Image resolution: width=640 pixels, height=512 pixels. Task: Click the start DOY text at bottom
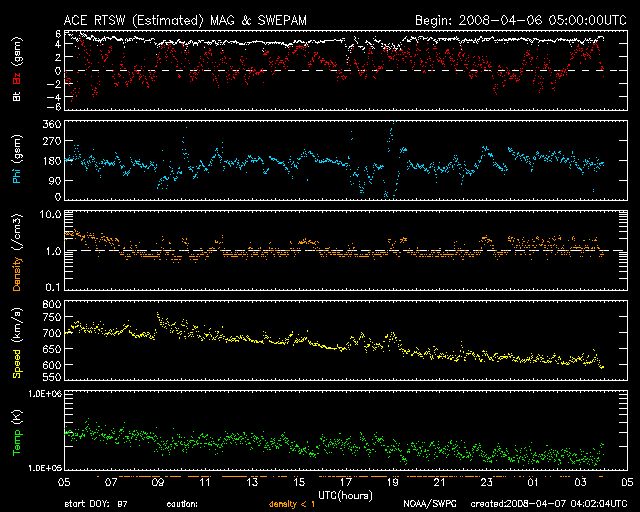[97, 504]
